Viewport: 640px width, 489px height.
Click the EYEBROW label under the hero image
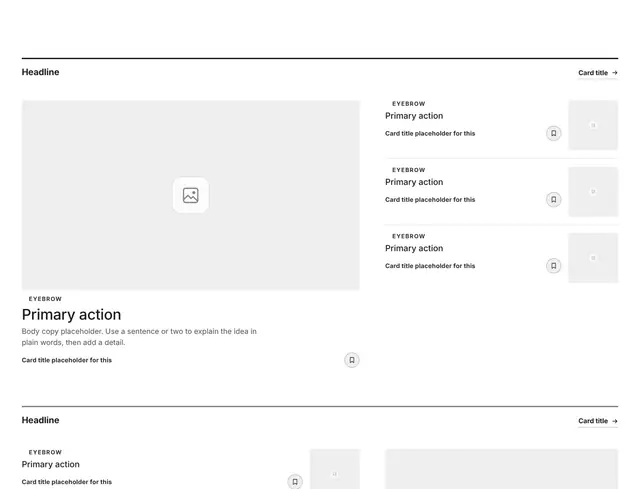45,299
